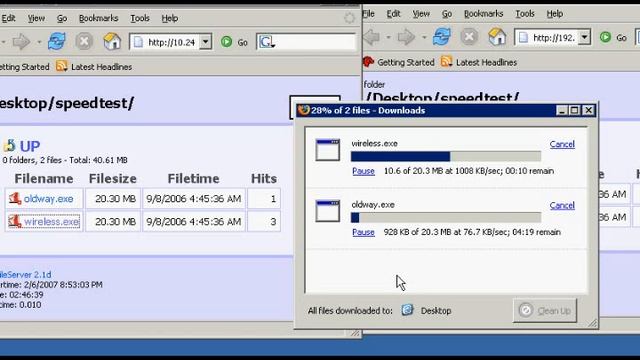Click the throbber activity icon in the left browser

(349, 18)
